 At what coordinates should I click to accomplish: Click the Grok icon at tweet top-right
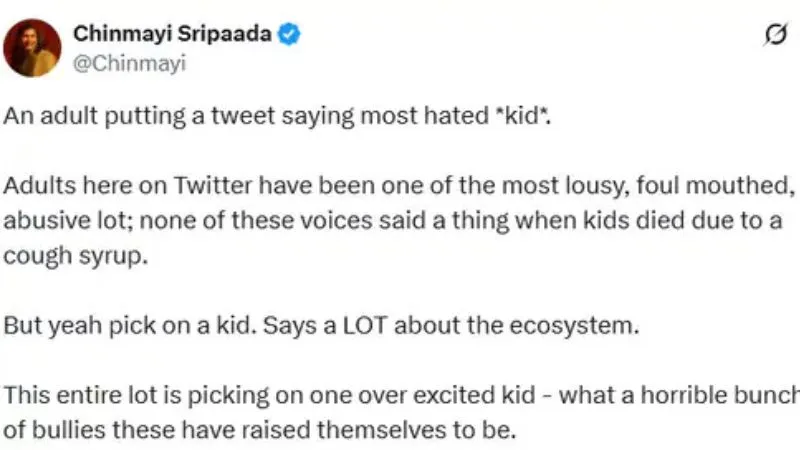773,37
